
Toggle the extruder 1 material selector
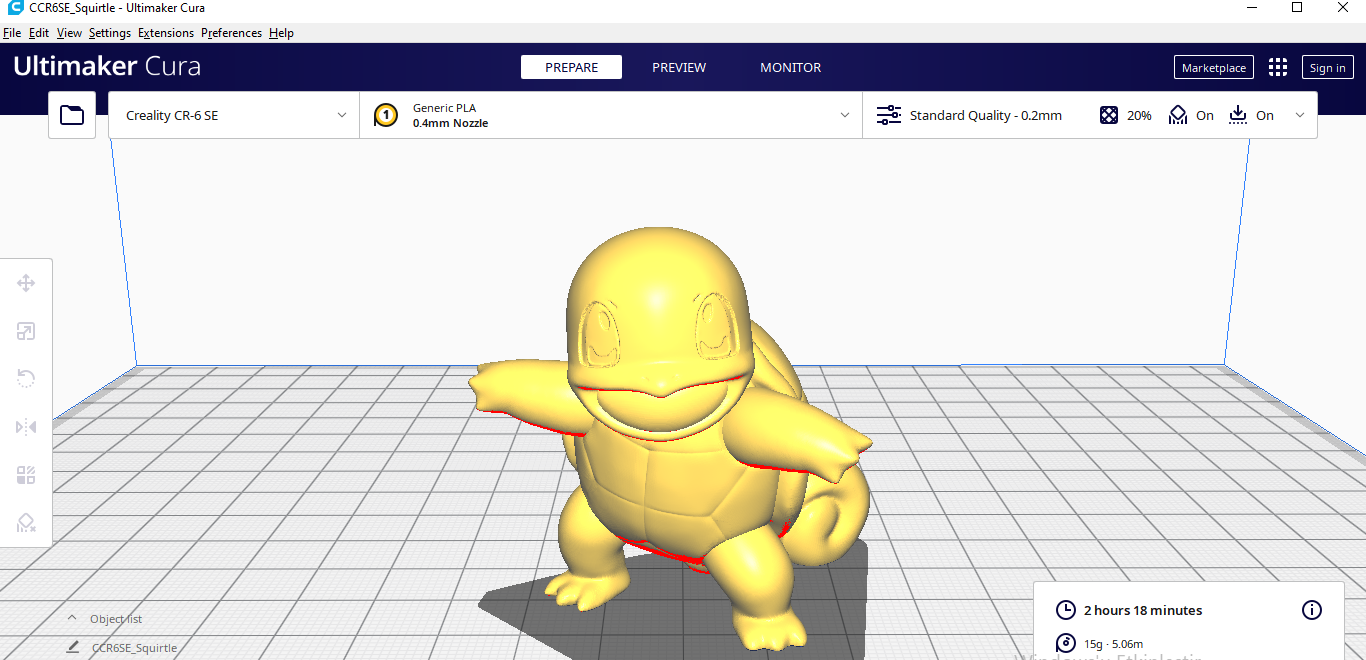coord(385,115)
